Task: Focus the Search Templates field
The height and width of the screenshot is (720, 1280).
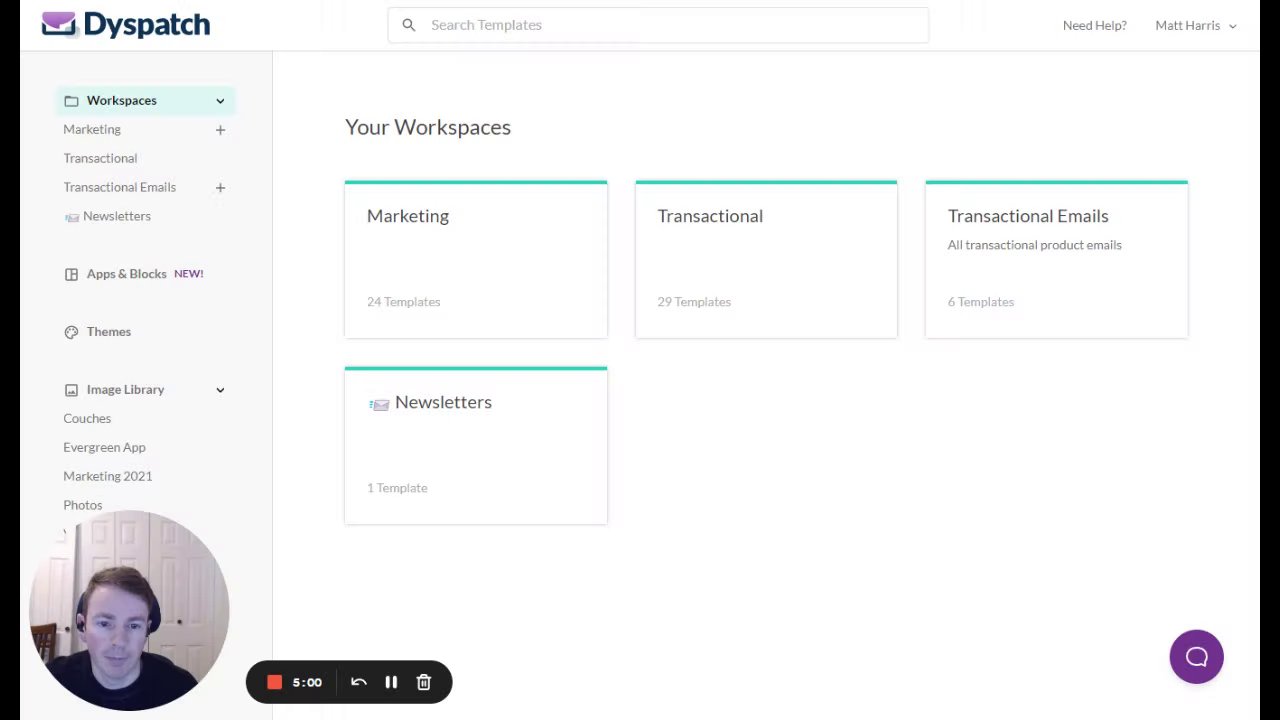Action: pyautogui.click(x=670, y=25)
